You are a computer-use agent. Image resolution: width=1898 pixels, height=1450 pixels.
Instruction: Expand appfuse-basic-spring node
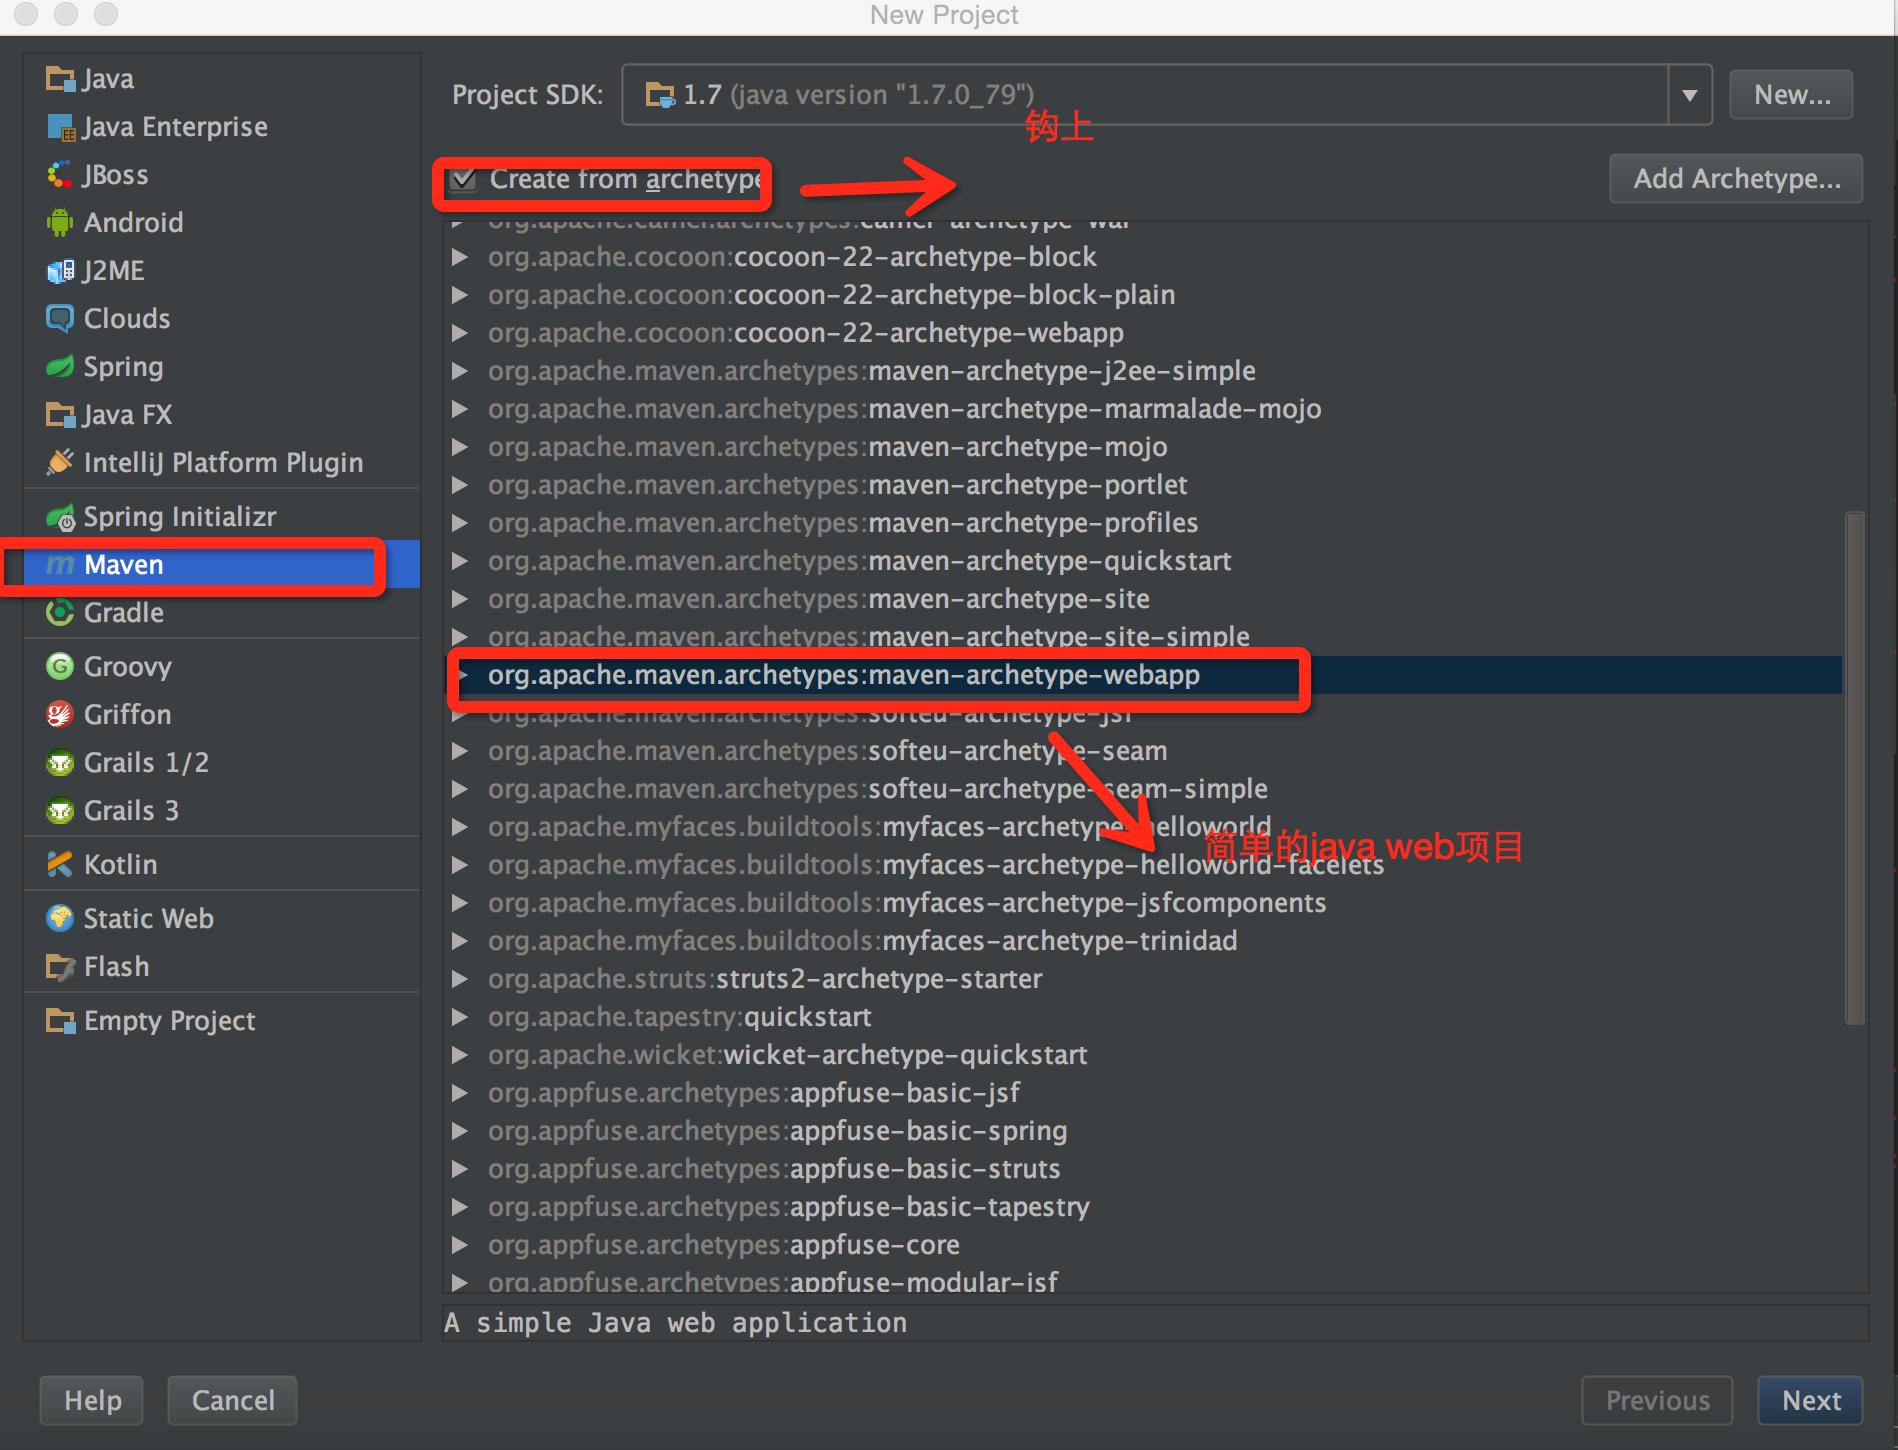click(x=460, y=1131)
